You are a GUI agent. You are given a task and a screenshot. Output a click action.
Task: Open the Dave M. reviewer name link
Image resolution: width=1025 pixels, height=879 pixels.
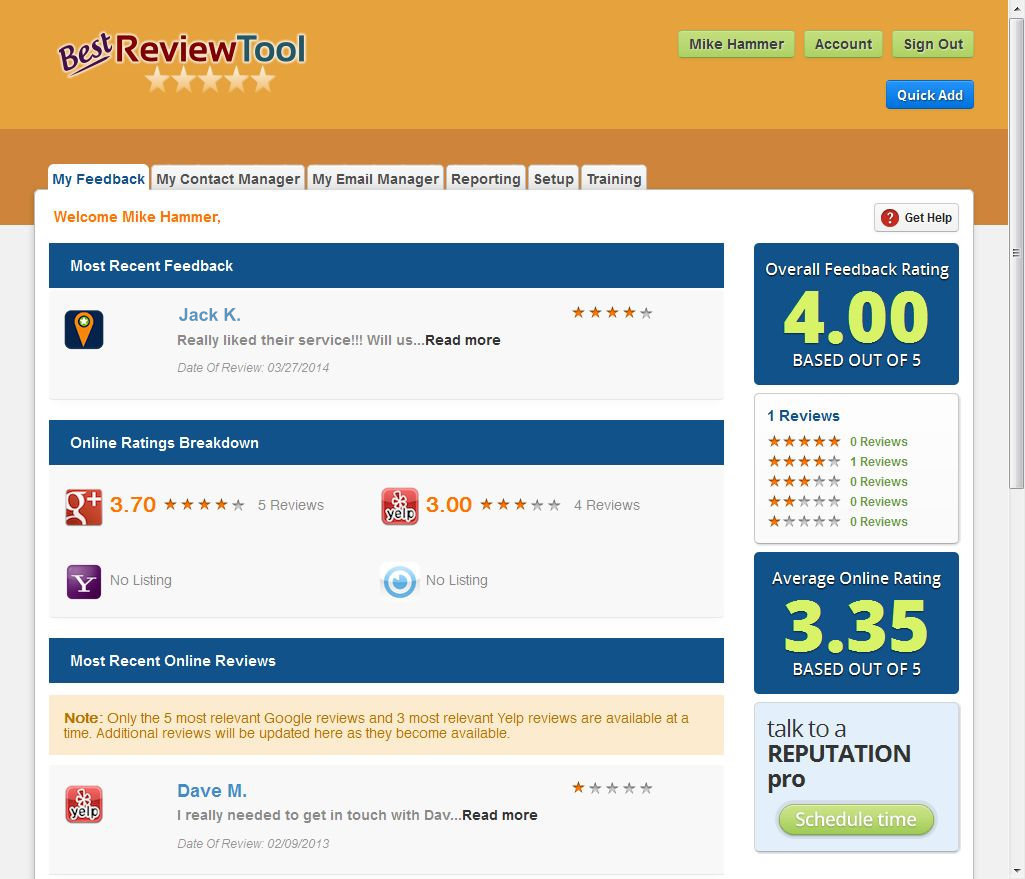[x=212, y=791]
